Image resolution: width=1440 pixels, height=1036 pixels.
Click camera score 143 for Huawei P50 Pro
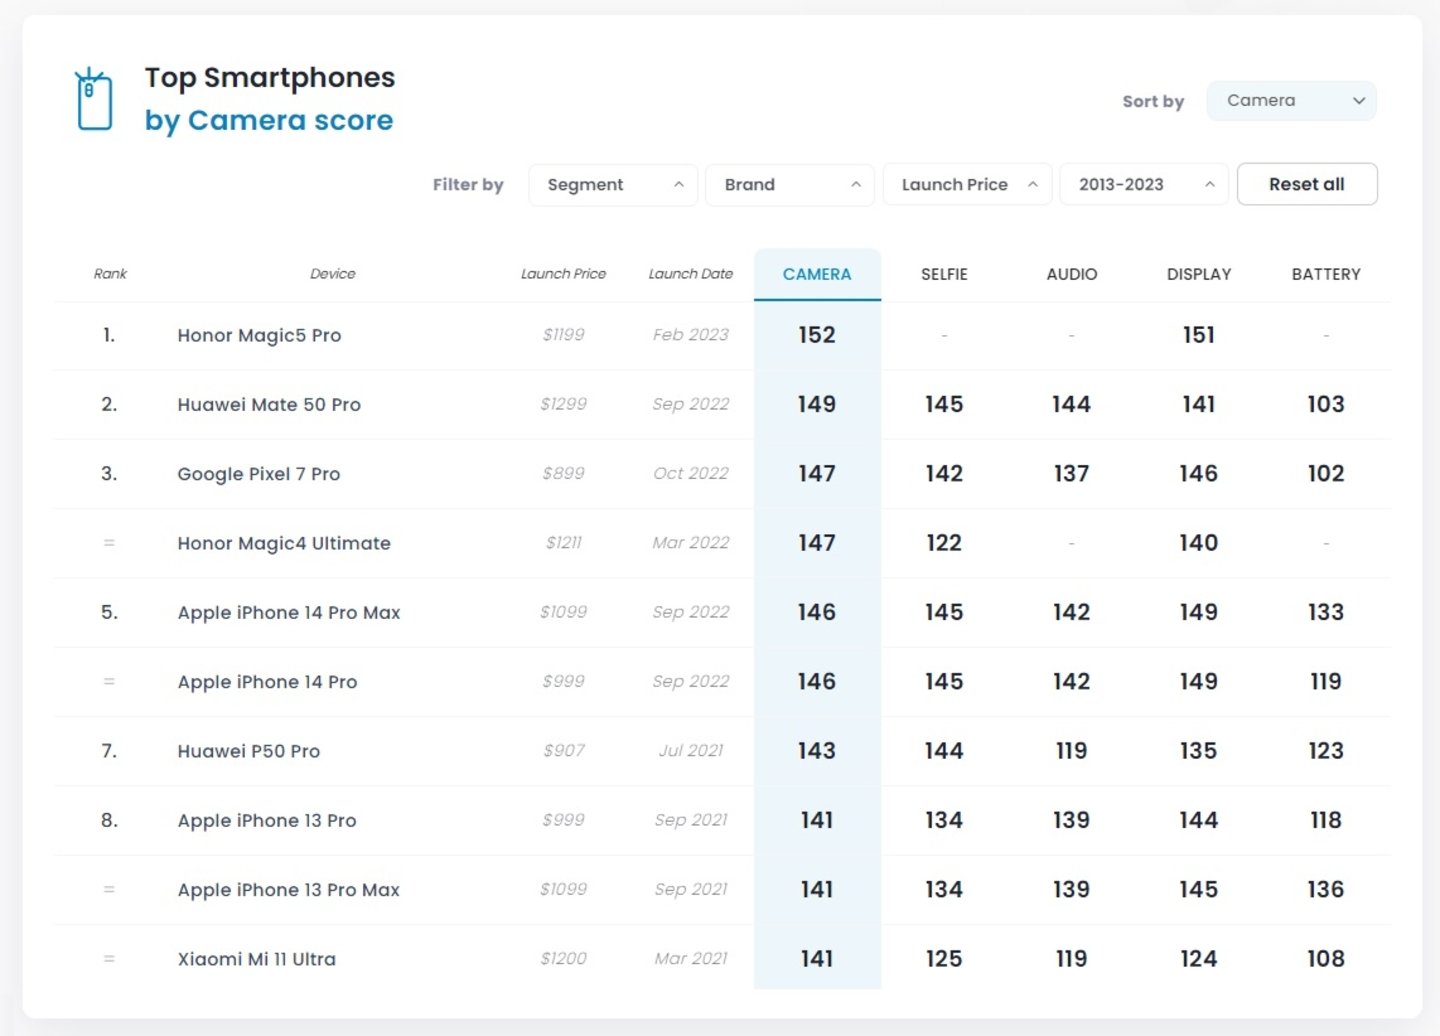[817, 751]
